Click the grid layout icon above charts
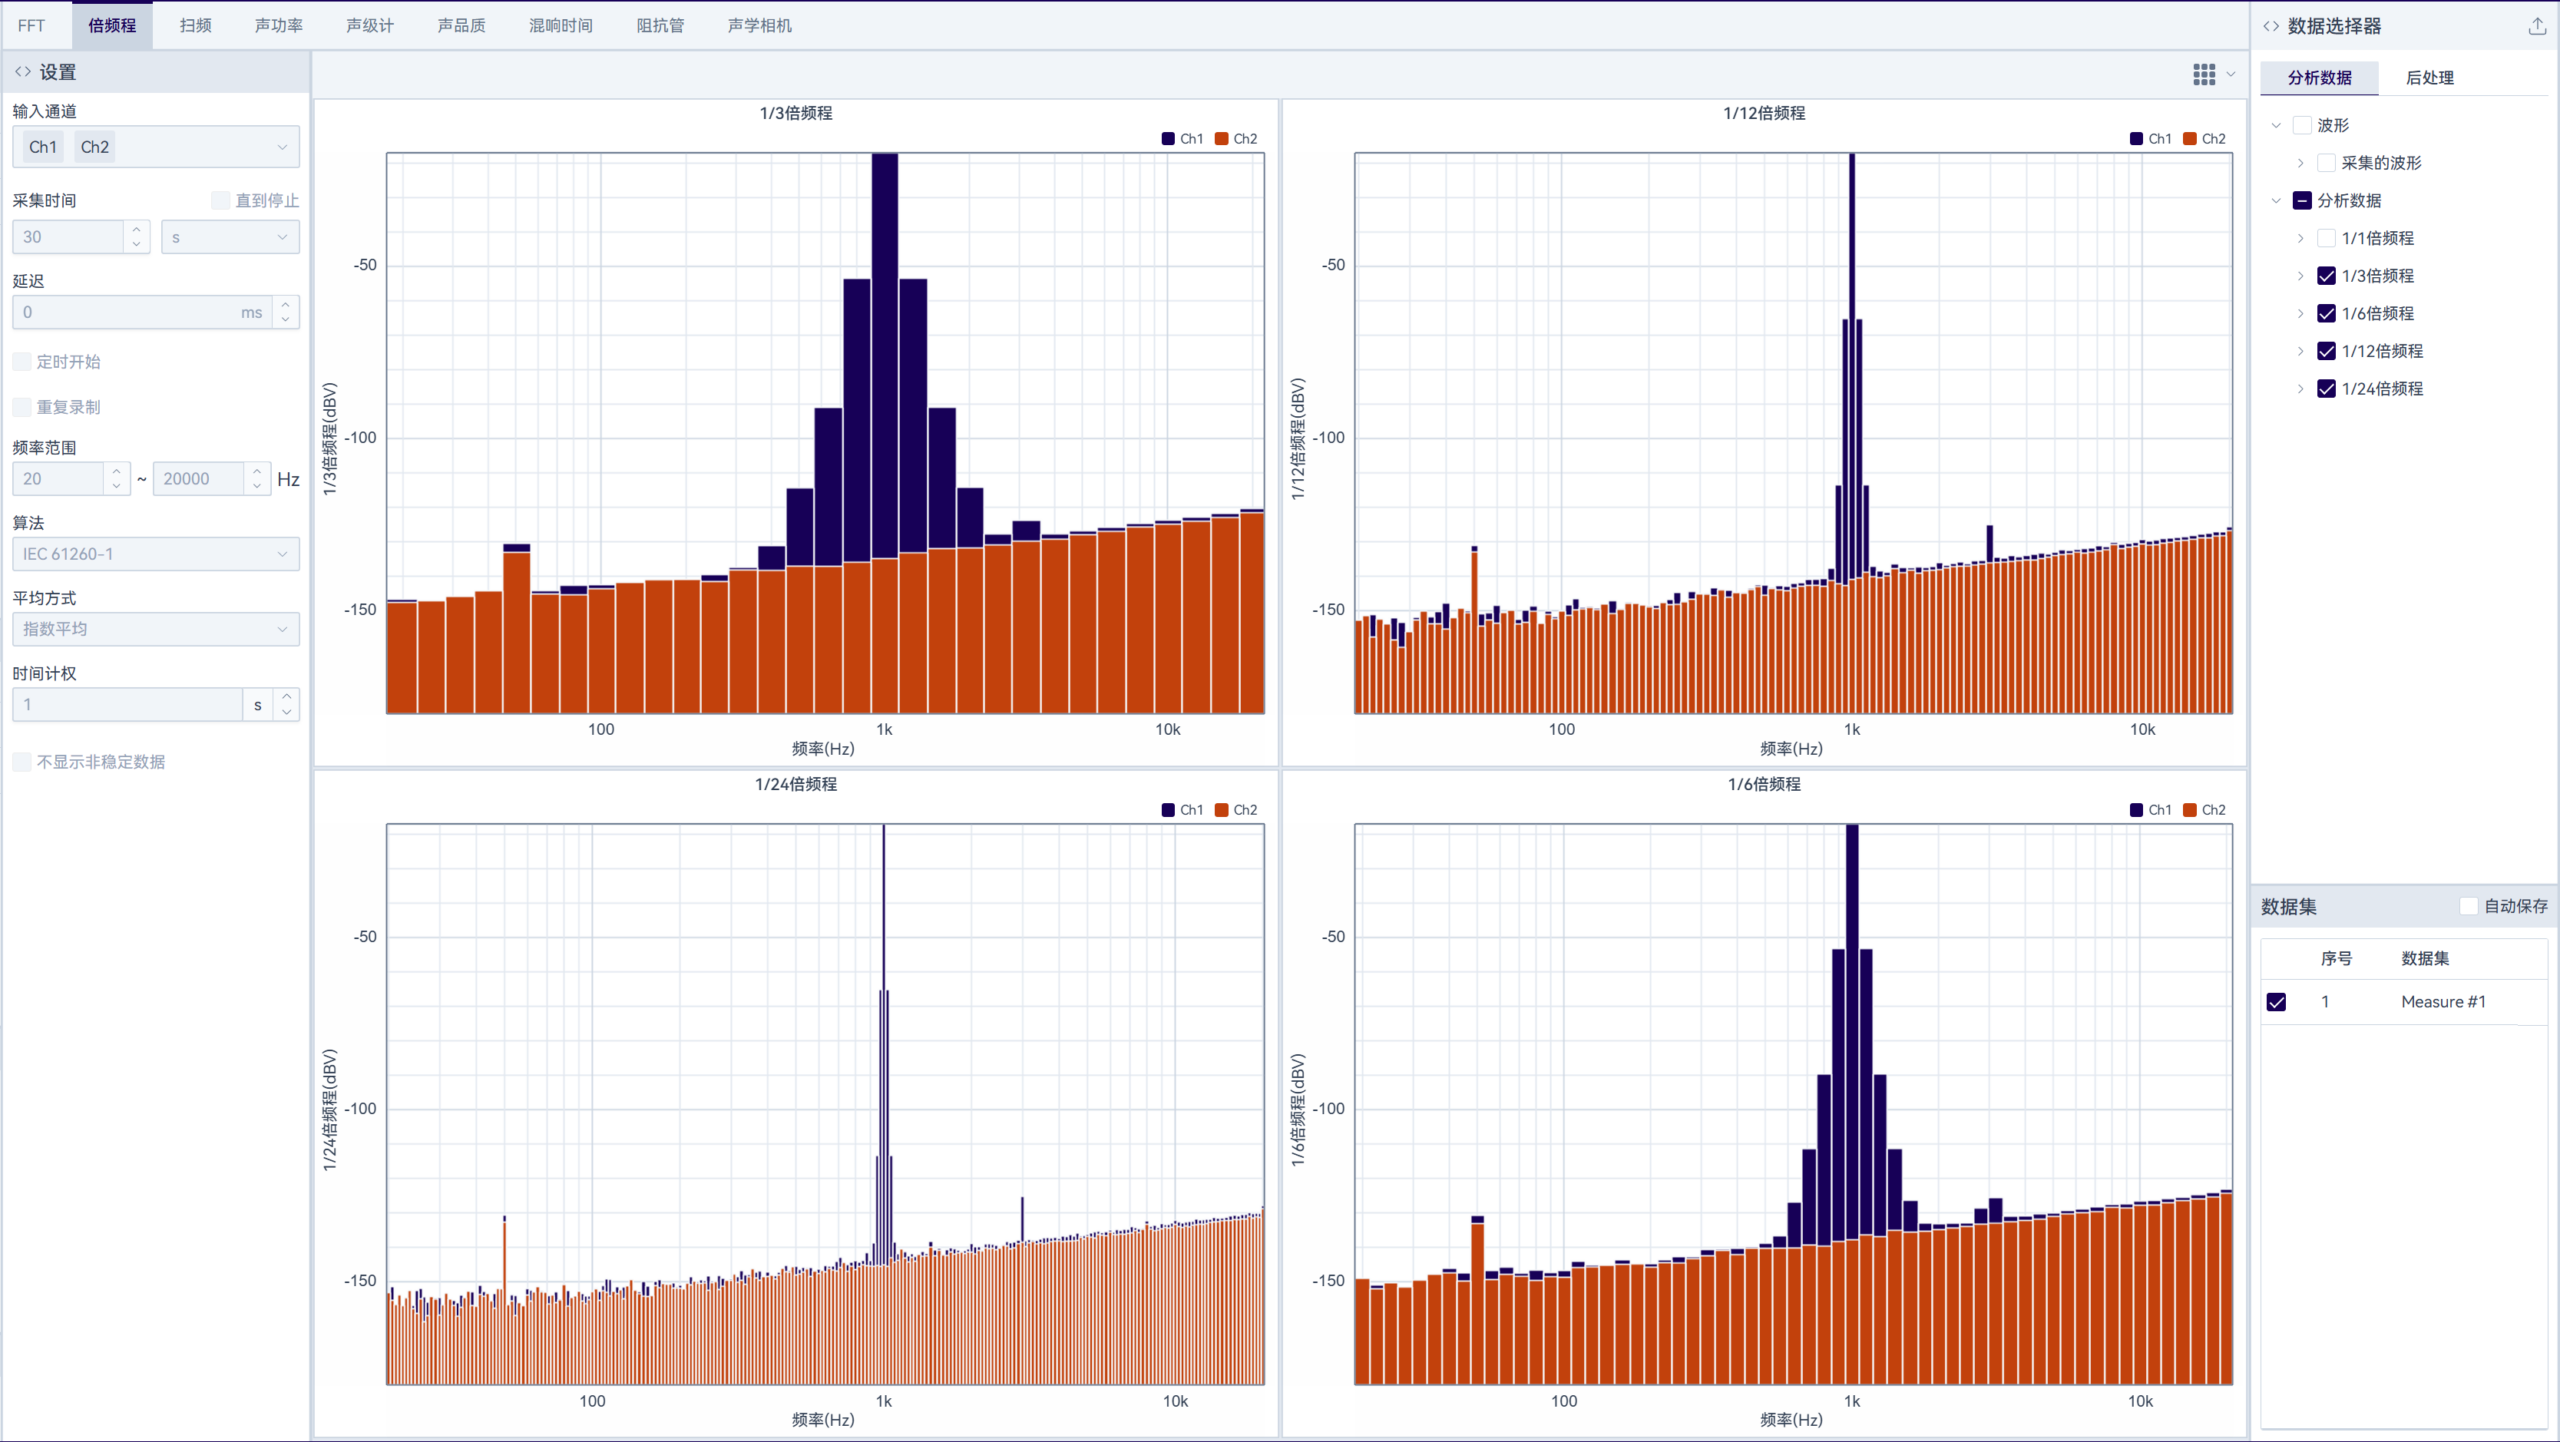2560x1442 pixels. (2203, 75)
